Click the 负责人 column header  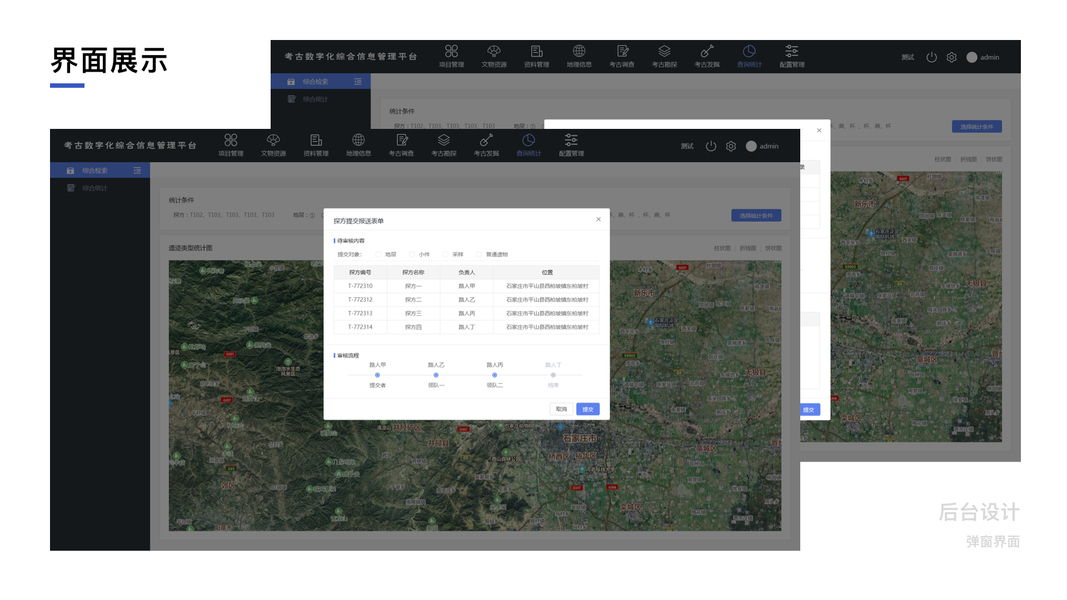[467, 272]
